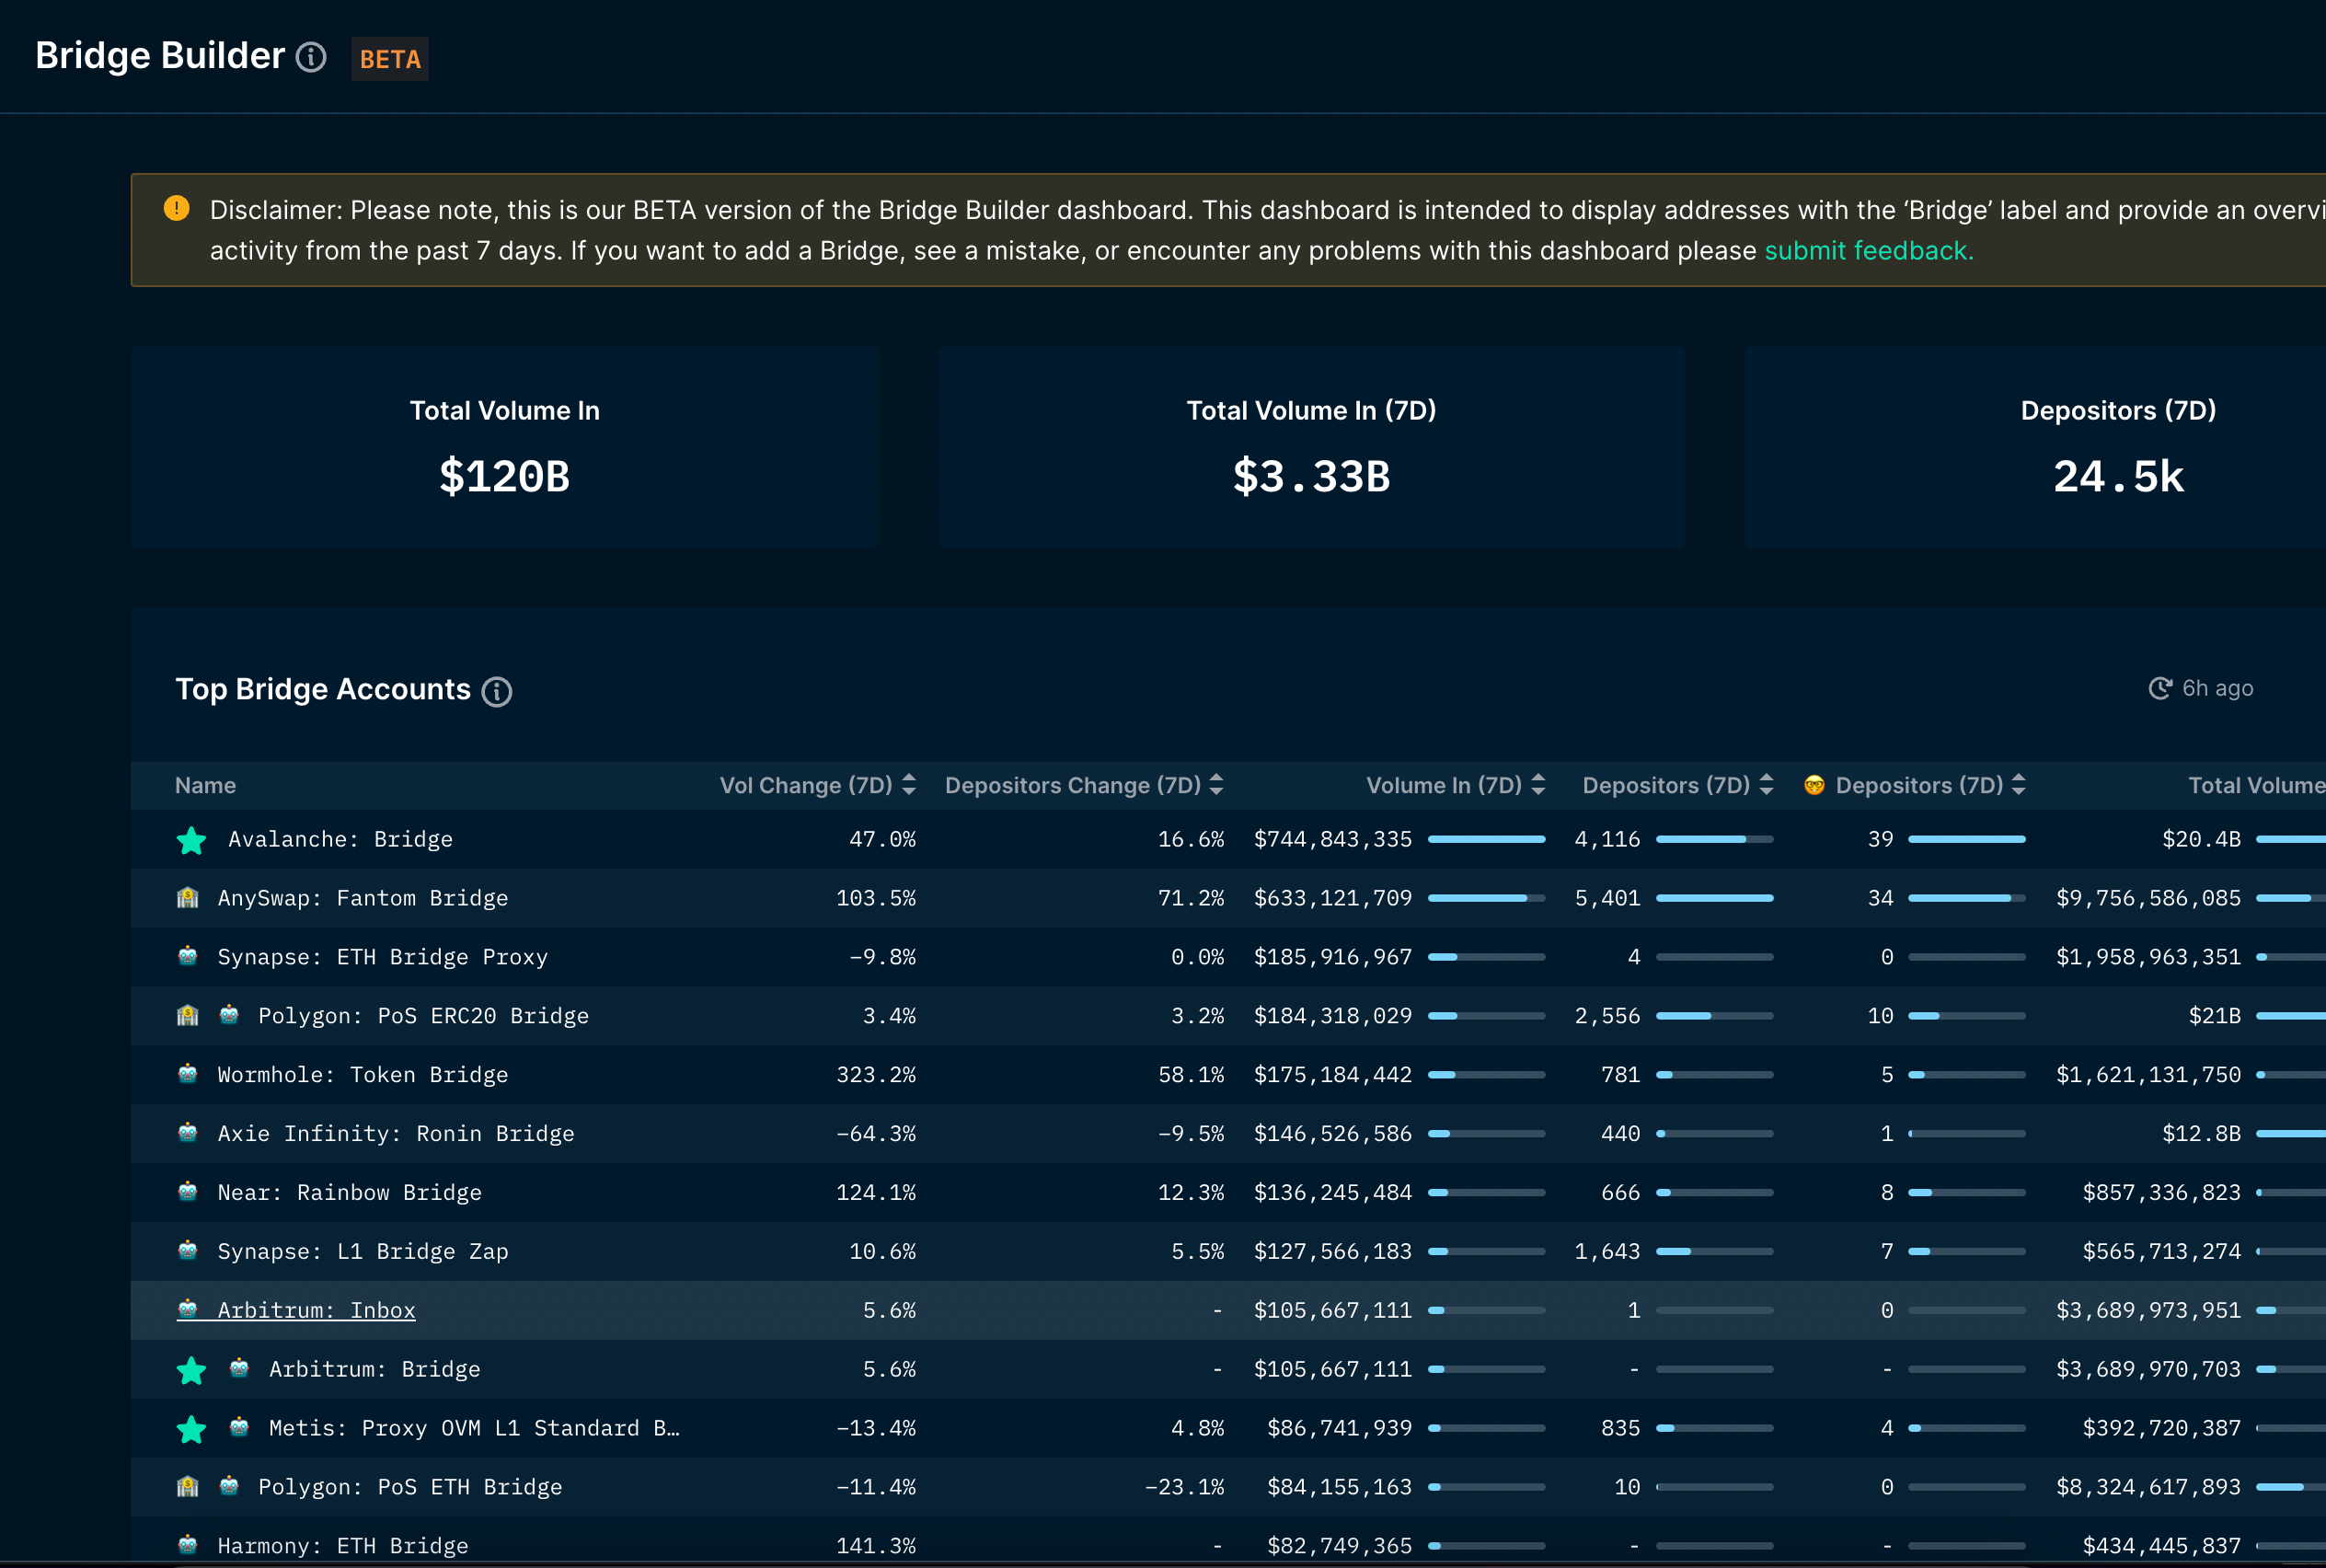Open the submit feedback link
This screenshot has height=1568, width=2326.
pyautogui.click(x=1868, y=250)
